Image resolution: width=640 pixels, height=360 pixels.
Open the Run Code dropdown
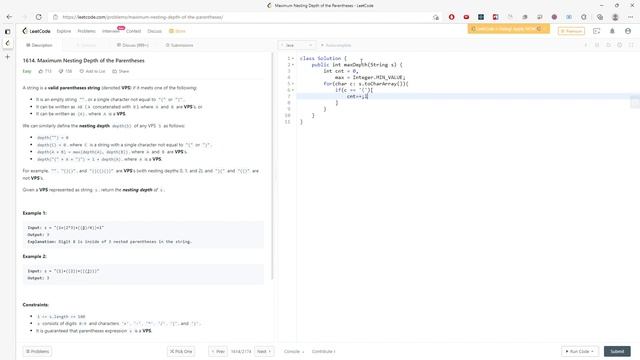pyautogui.click(x=580, y=351)
